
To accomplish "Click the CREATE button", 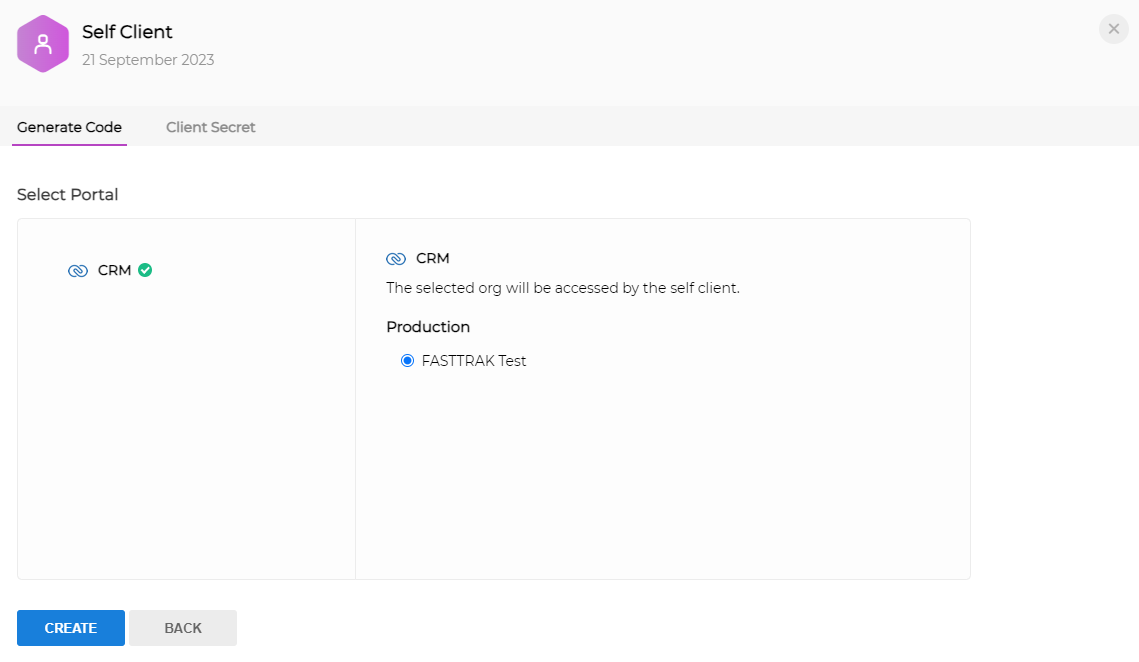I will (x=70, y=628).
